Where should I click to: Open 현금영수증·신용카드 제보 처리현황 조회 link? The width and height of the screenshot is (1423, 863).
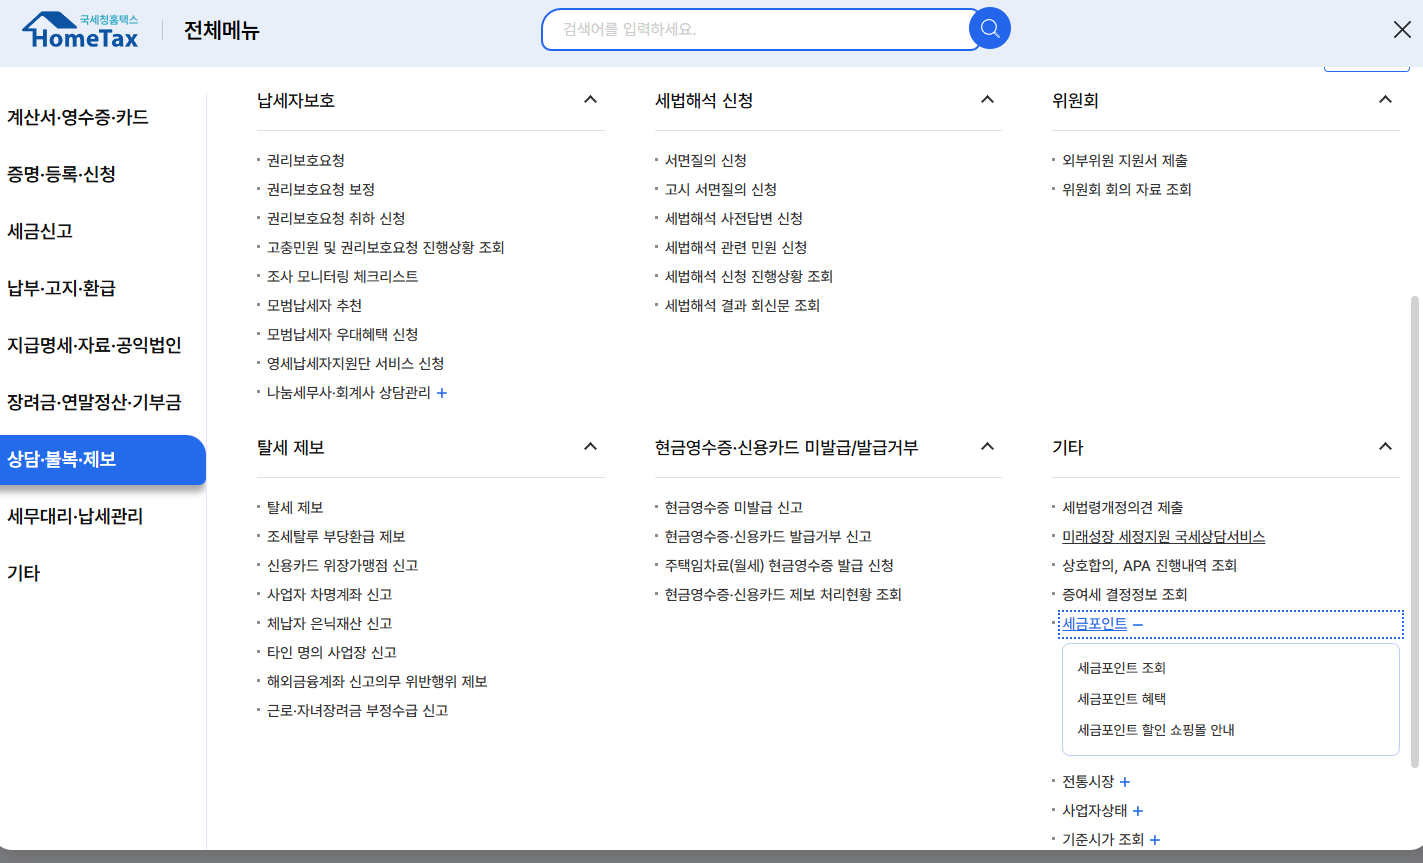tap(783, 594)
